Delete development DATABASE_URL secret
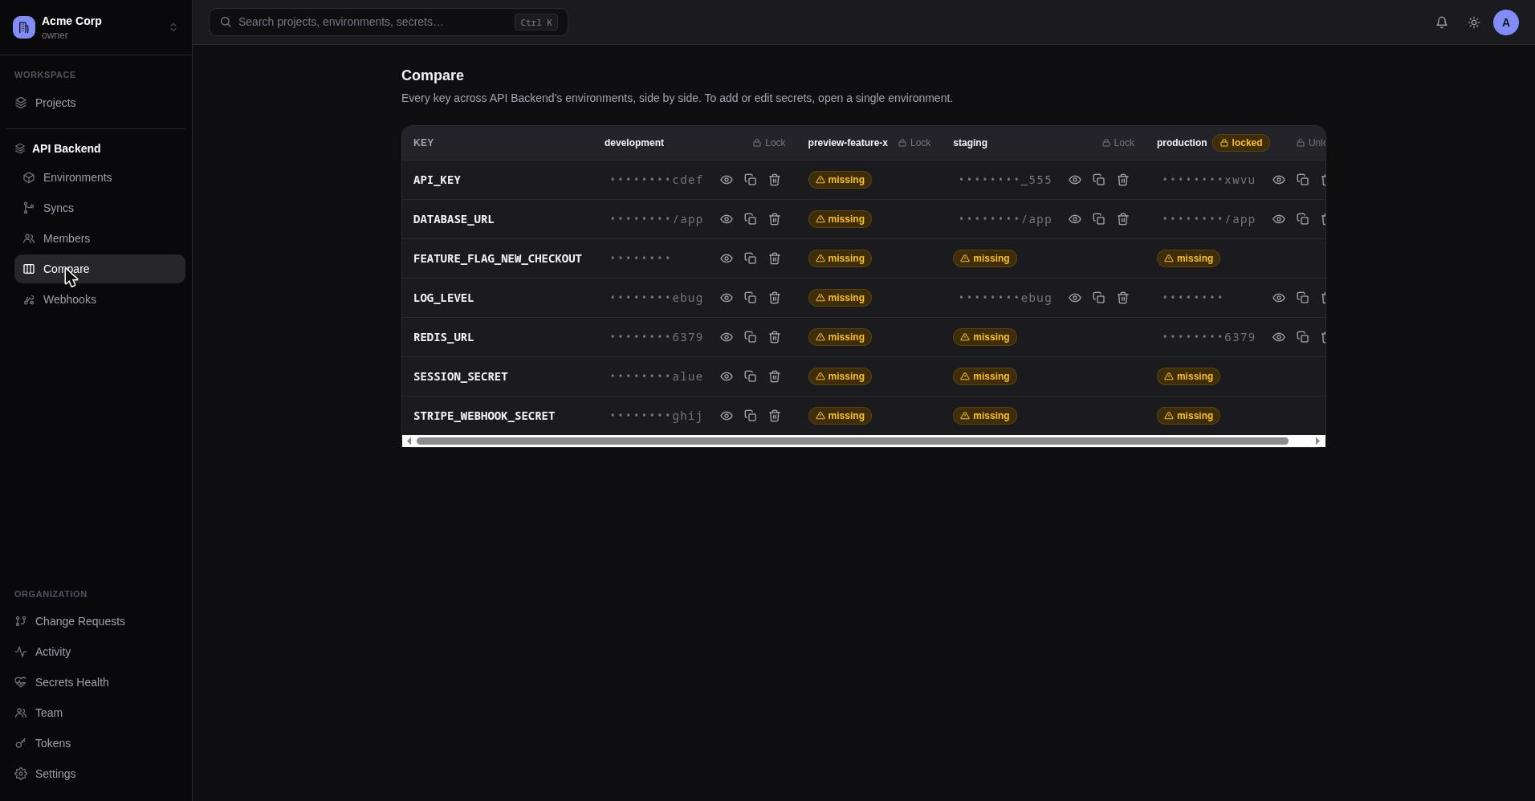Screen dimensions: 1535x801 pos(774,219)
